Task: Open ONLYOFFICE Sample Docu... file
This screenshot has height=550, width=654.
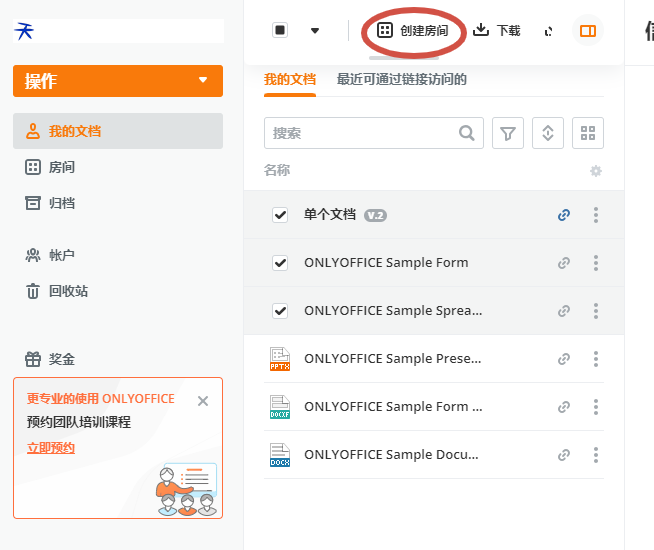Action: (x=391, y=455)
